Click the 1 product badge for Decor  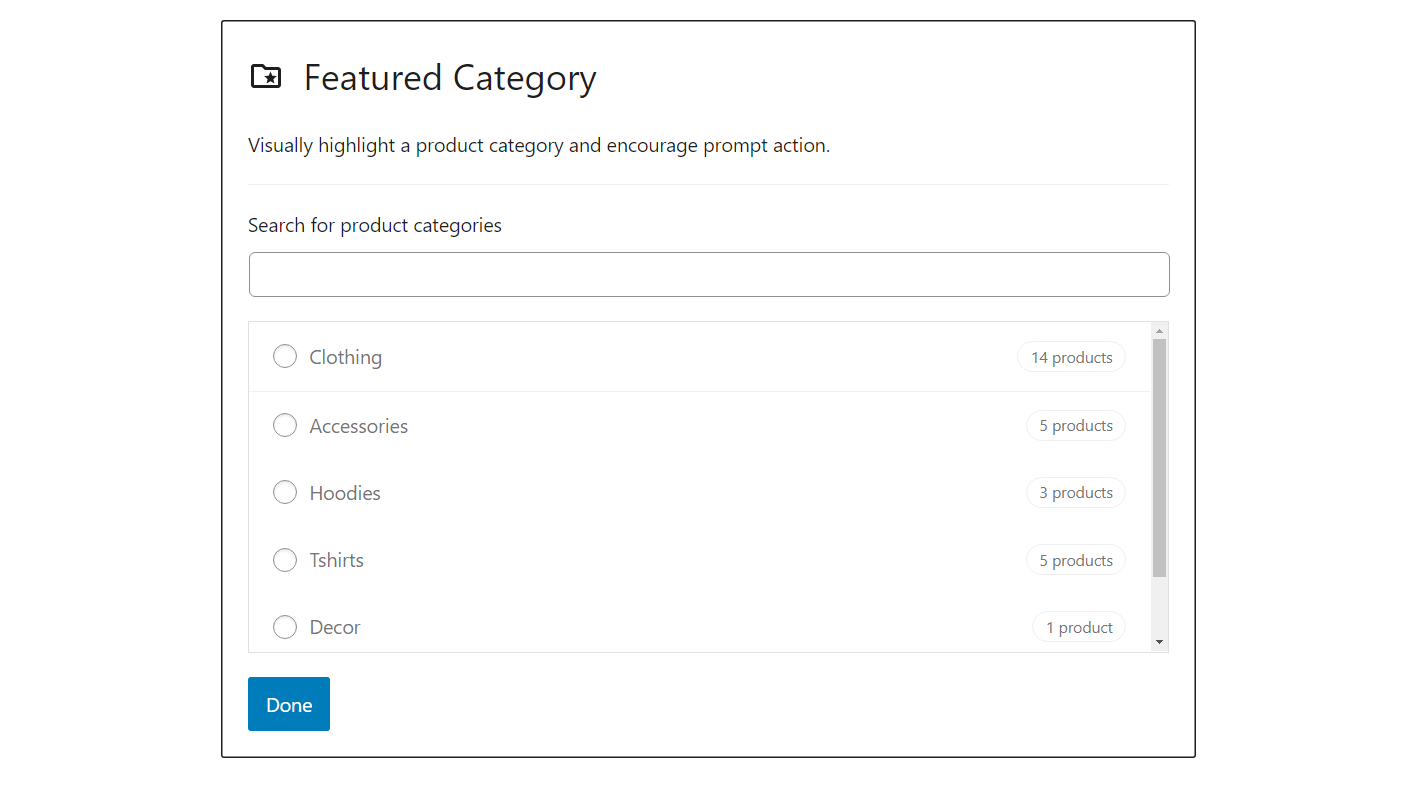[1079, 627]
